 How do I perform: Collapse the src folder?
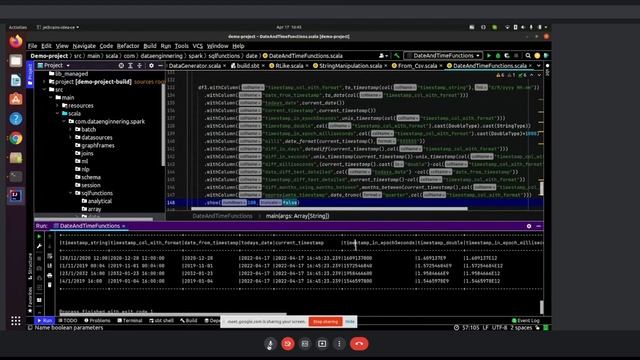pyautogui.click(x=44, y=89)
